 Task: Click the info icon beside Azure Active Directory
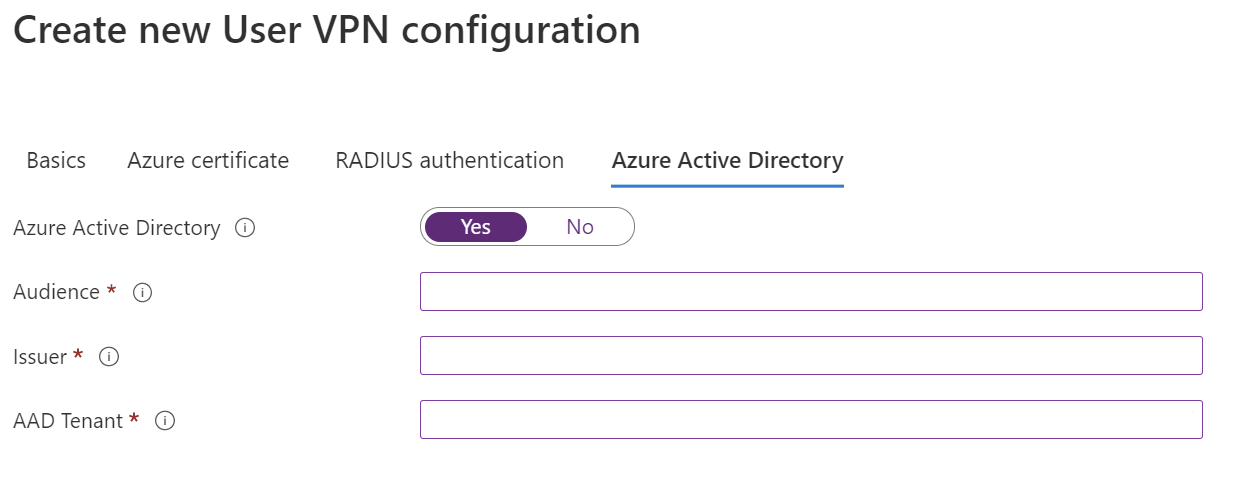pyautogui.click(x=245, y=228)
